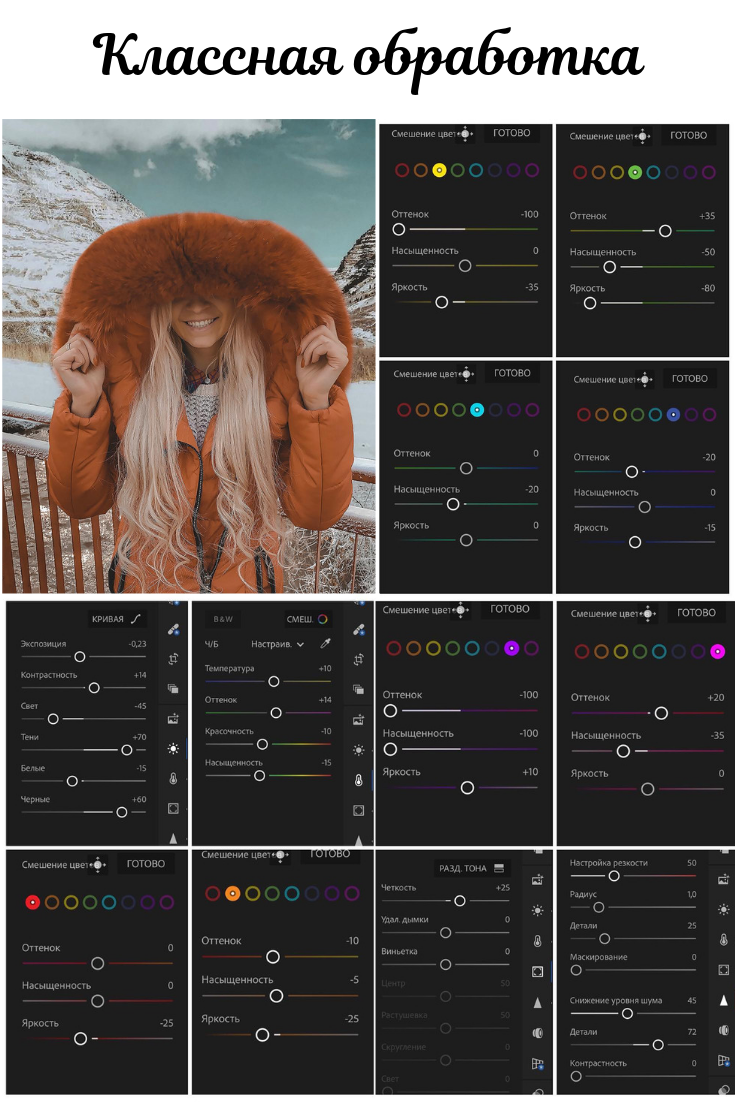The image size is (735, 1102).
Task: Click the Четкость slider handle at +25
Action: click(x=460, y=900)
